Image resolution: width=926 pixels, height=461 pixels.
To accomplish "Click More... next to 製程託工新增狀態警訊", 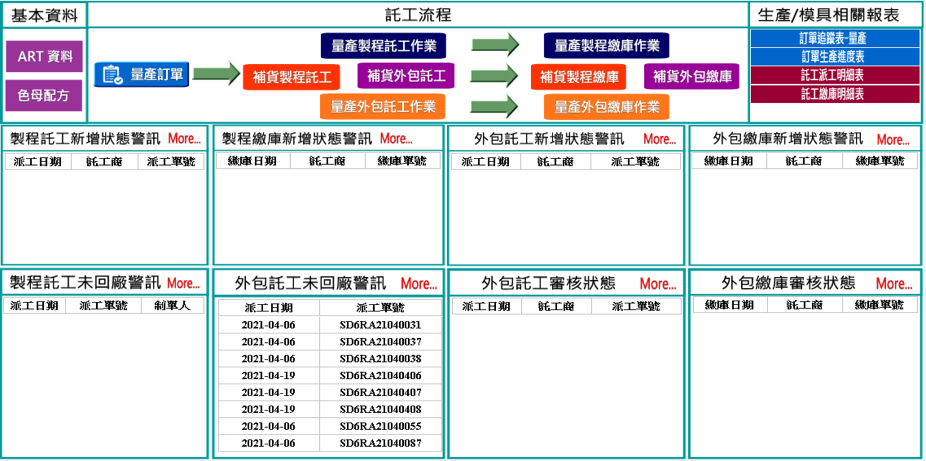I will [x=184, y=139].
